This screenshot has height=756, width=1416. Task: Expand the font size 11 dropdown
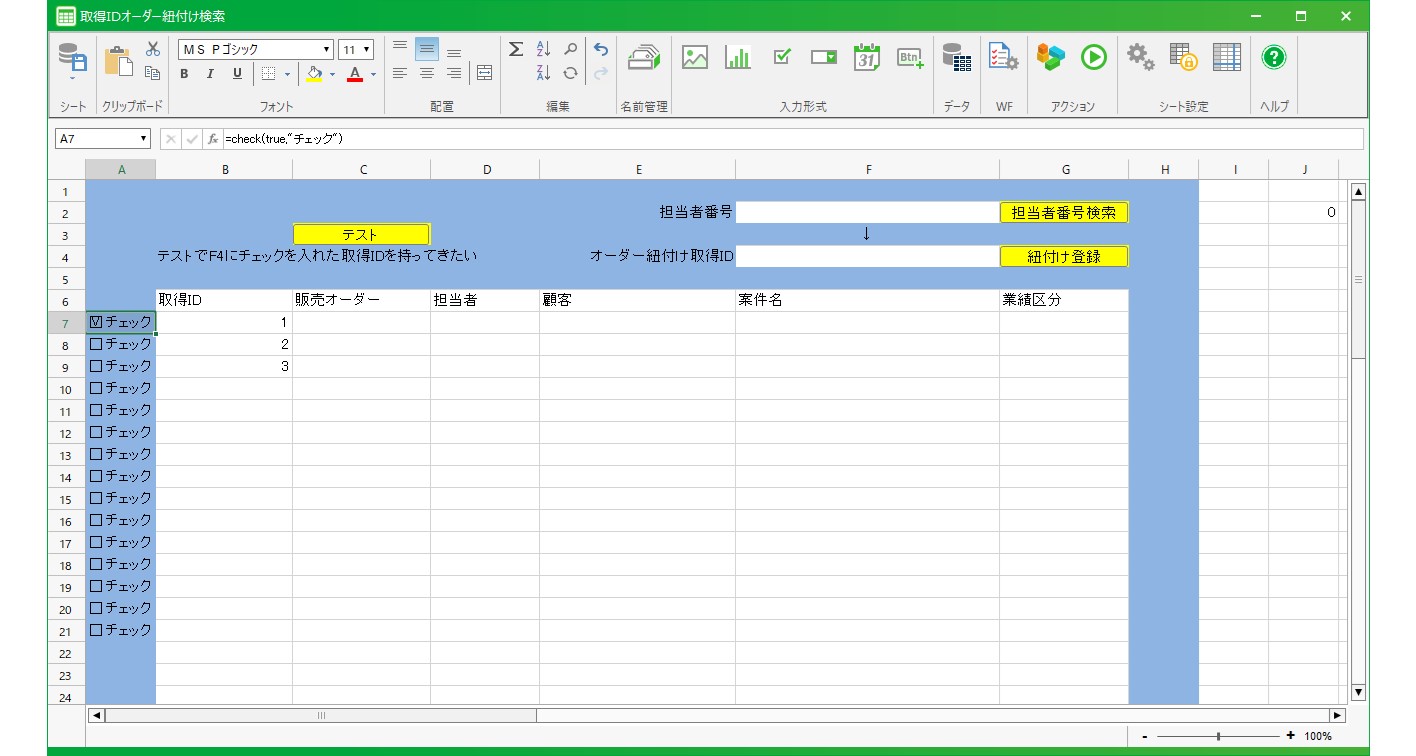367,49
